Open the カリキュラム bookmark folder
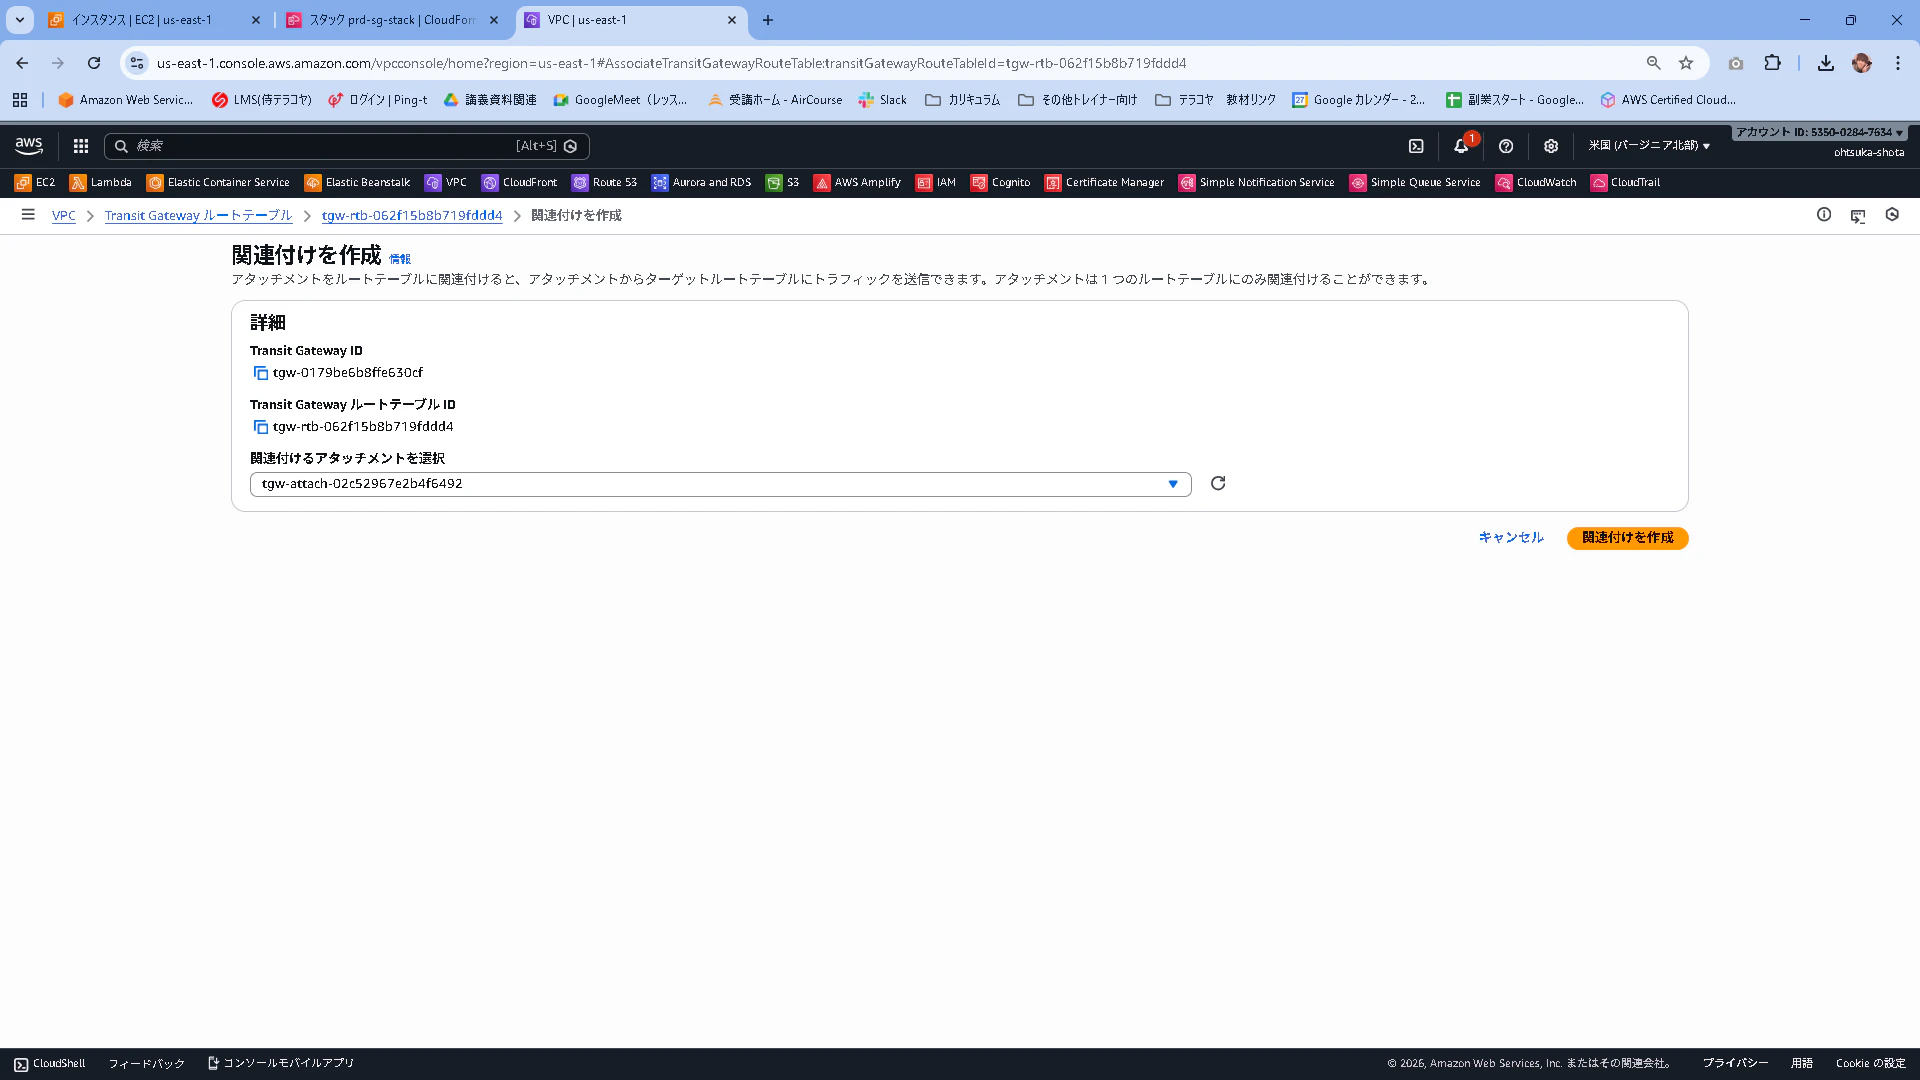This screenshot has height=1080, width=1920. point(962,100)
